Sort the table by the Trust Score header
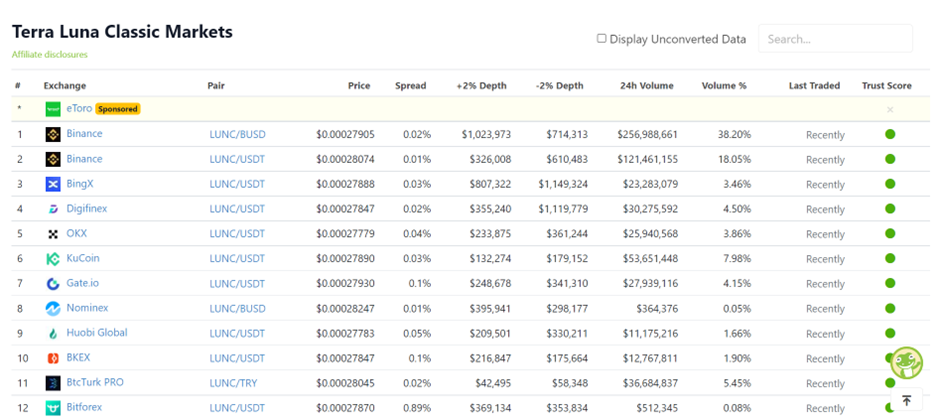The image size is (940, 417). point(887,86)
